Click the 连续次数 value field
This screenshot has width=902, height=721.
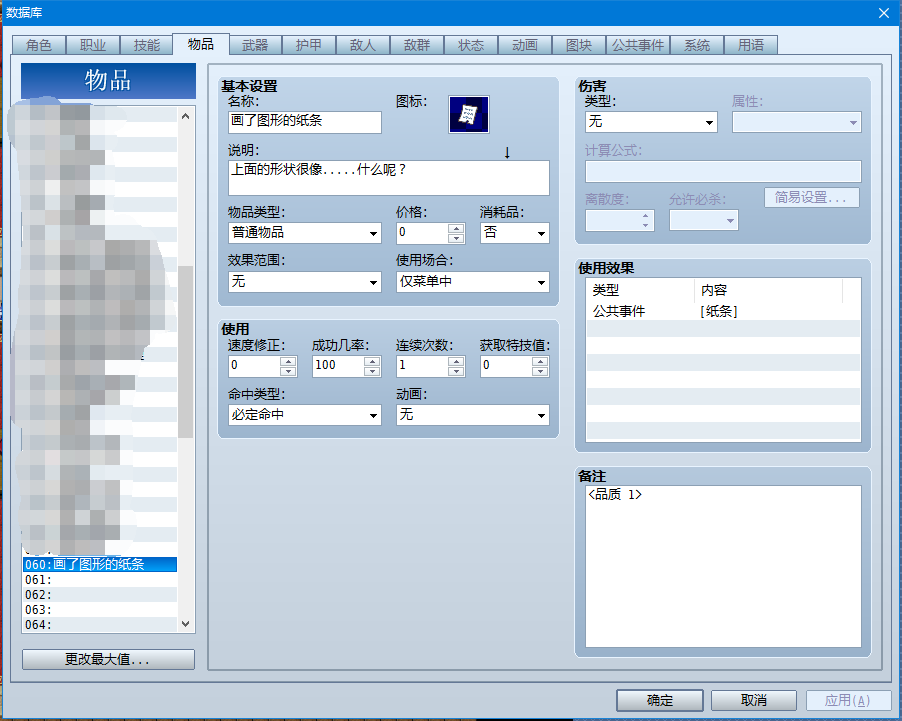pyautogui.click(x=422, y=366)
